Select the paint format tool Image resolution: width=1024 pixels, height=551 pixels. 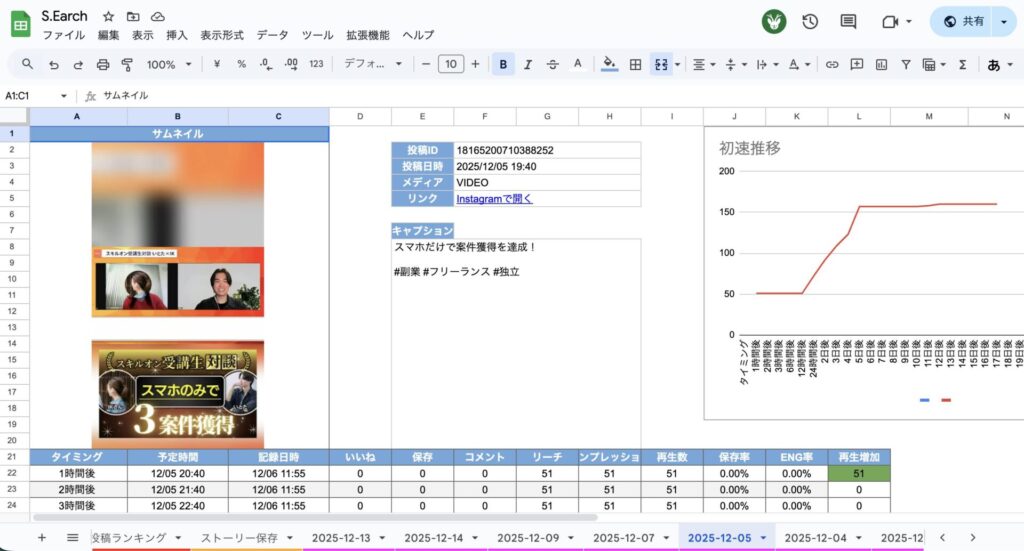[x=127, y=64]
